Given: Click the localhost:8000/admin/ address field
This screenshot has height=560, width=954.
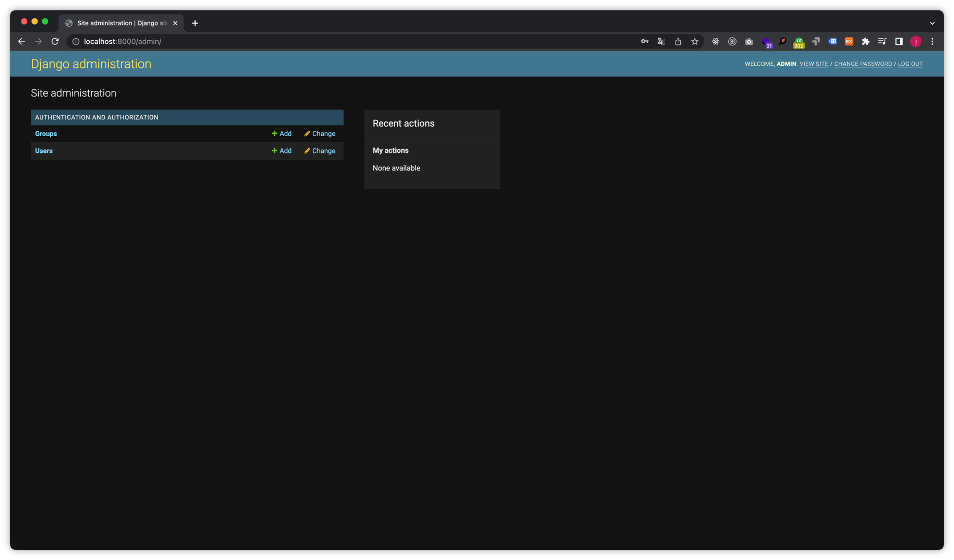Looking at the screenshot, I should point(353,41).
